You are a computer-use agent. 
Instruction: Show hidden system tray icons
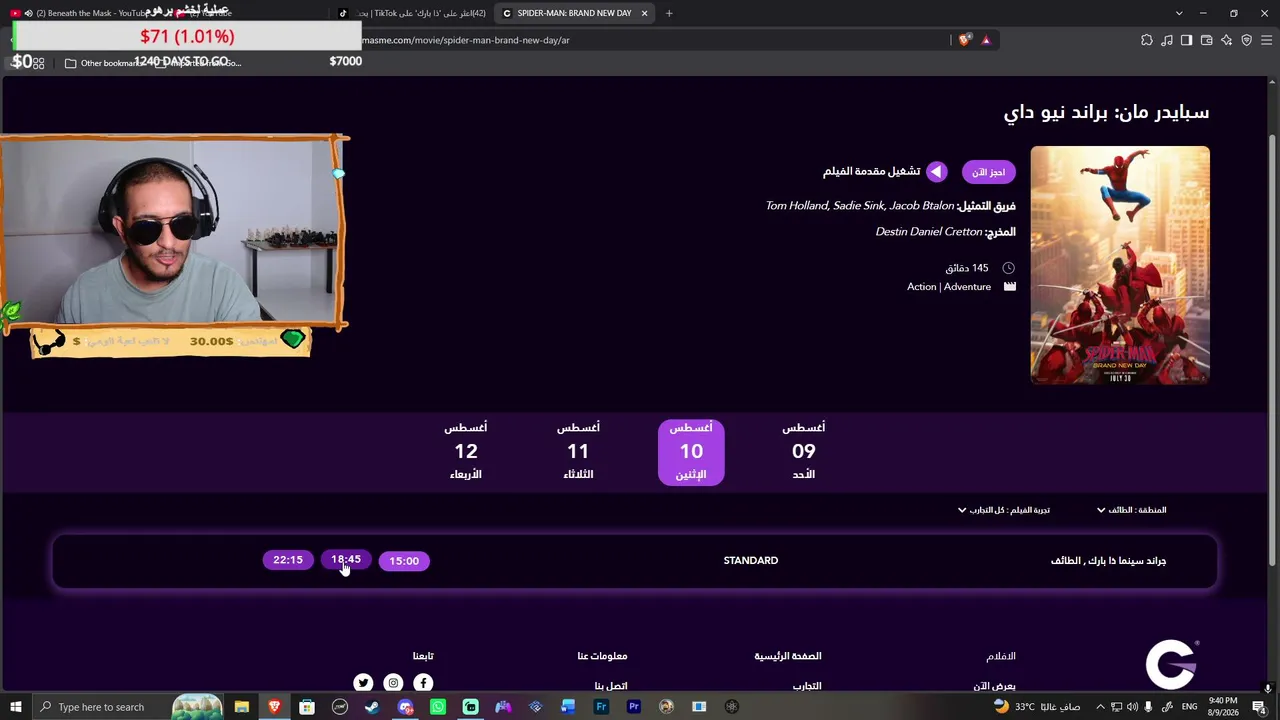(1100, 707)
